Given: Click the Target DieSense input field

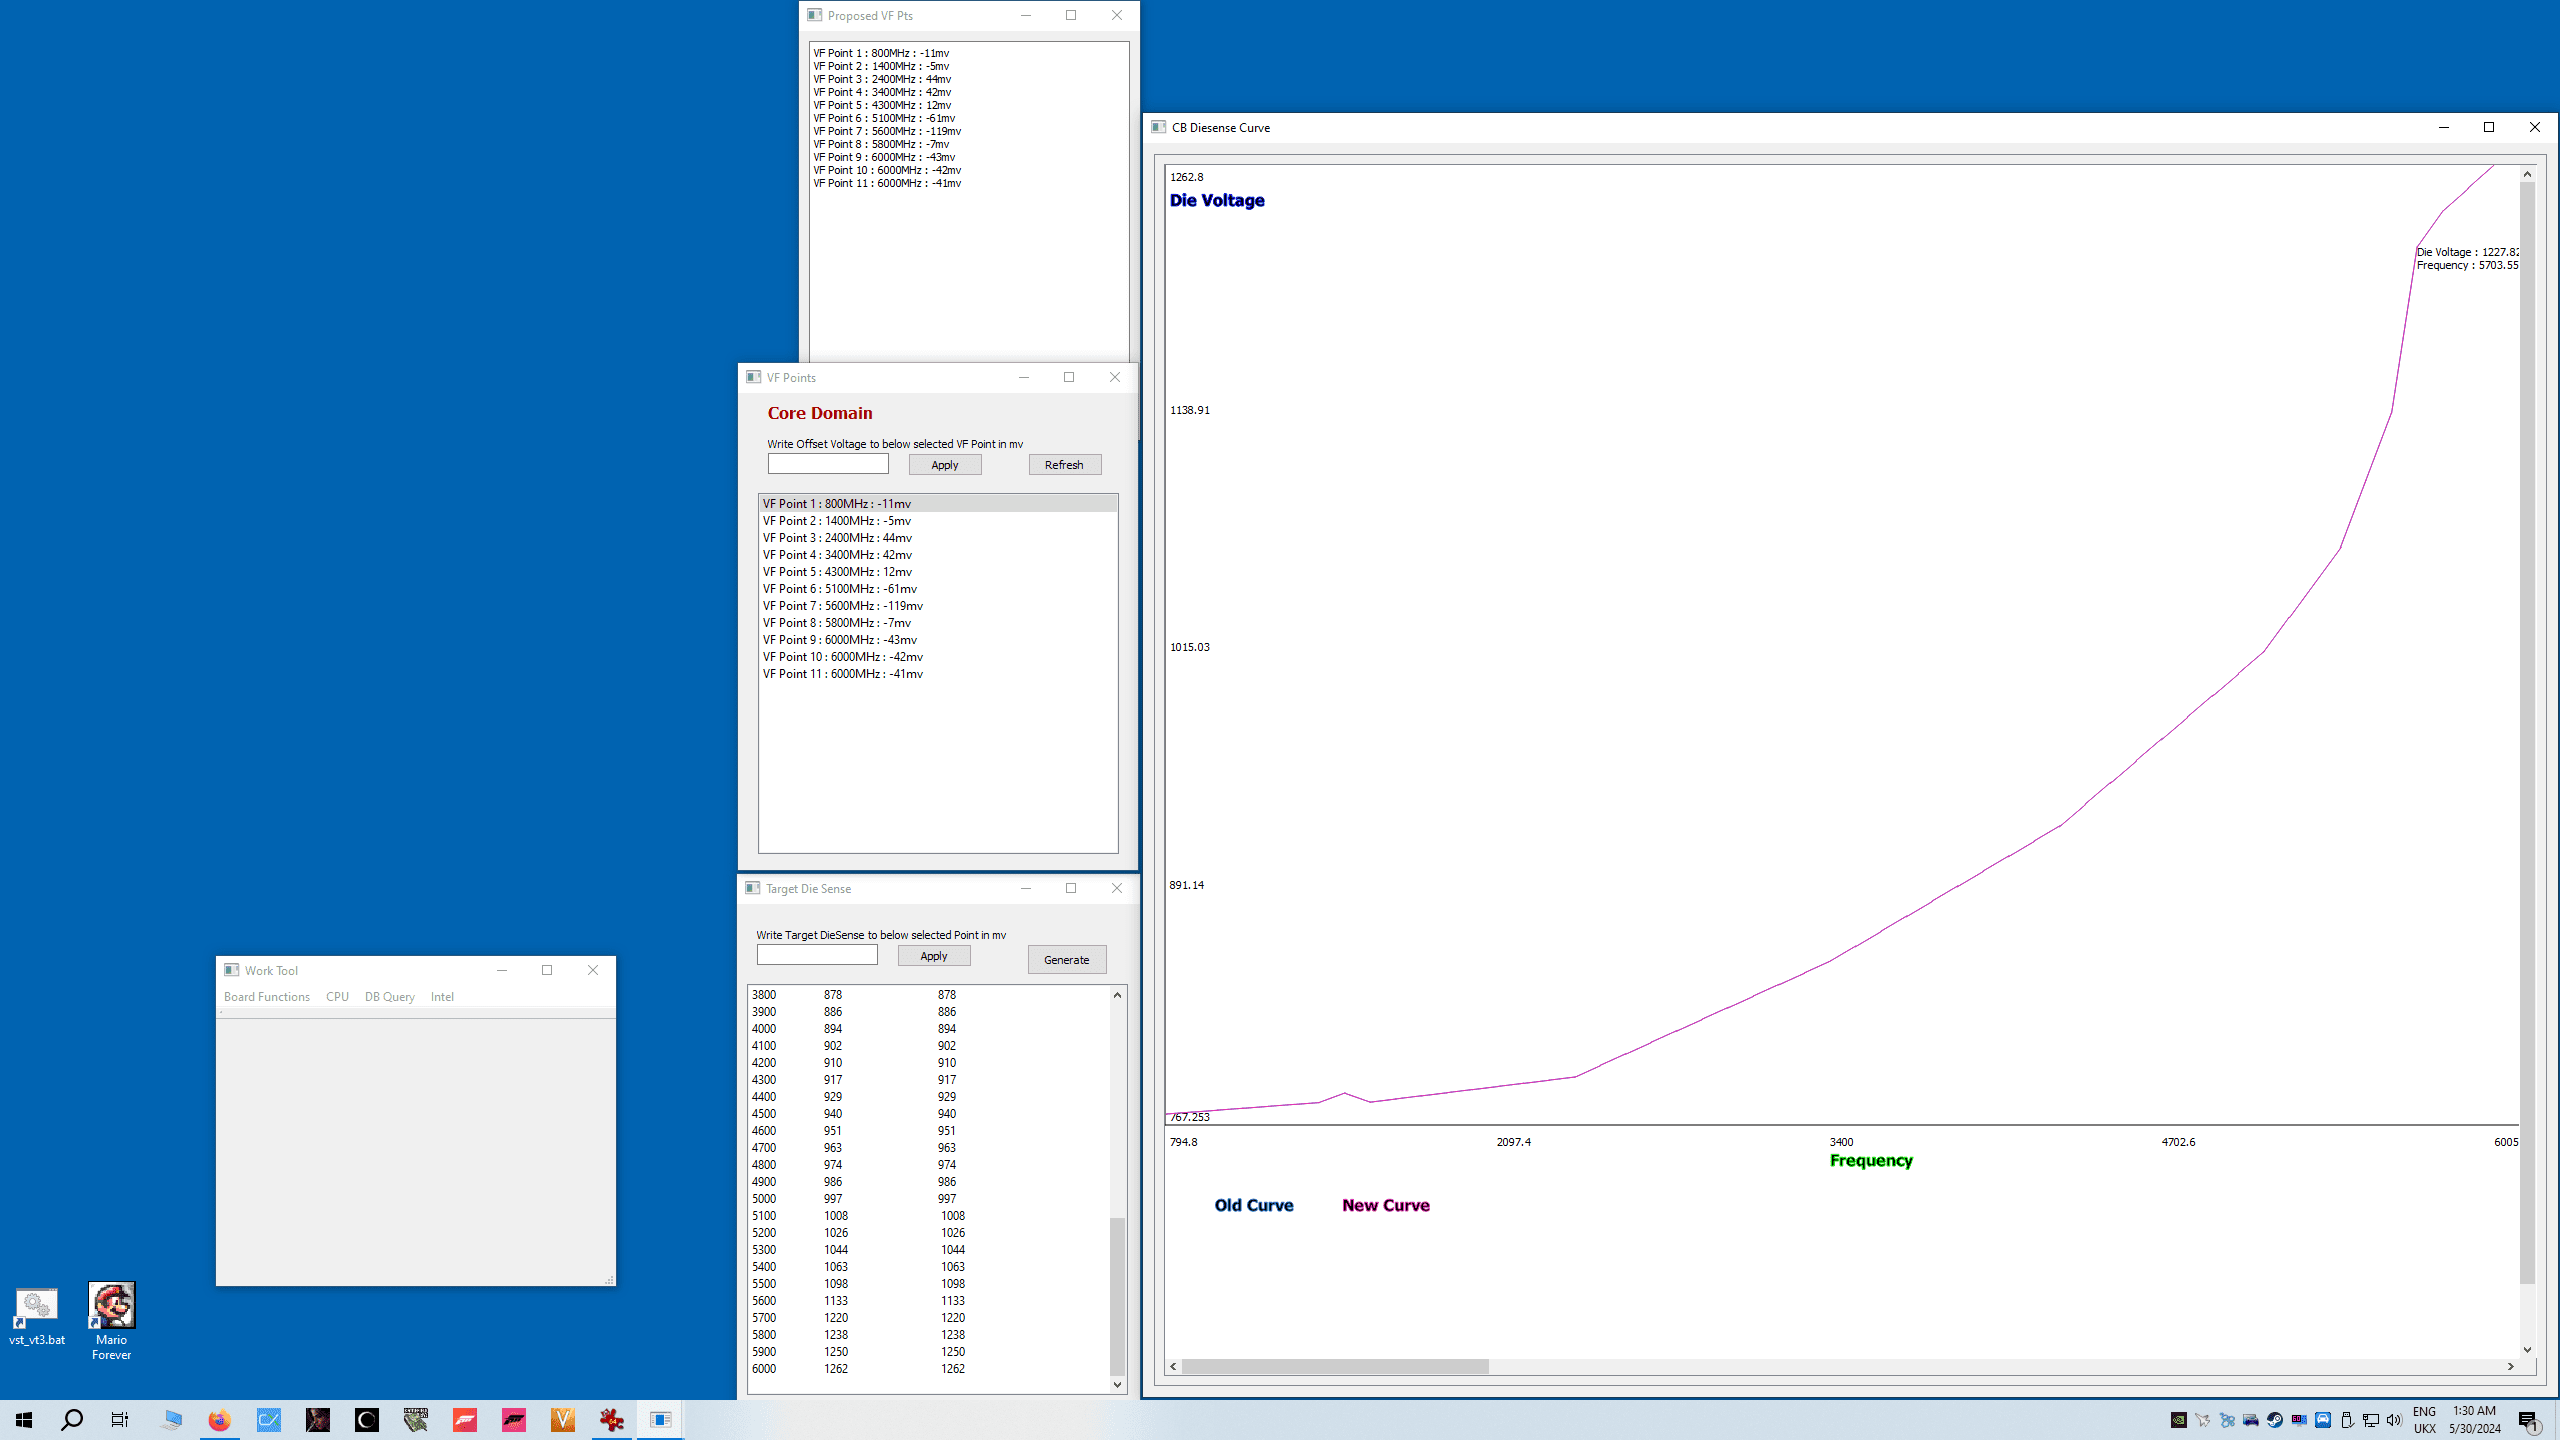Looking at the screenshot, I should coord(816,956).
